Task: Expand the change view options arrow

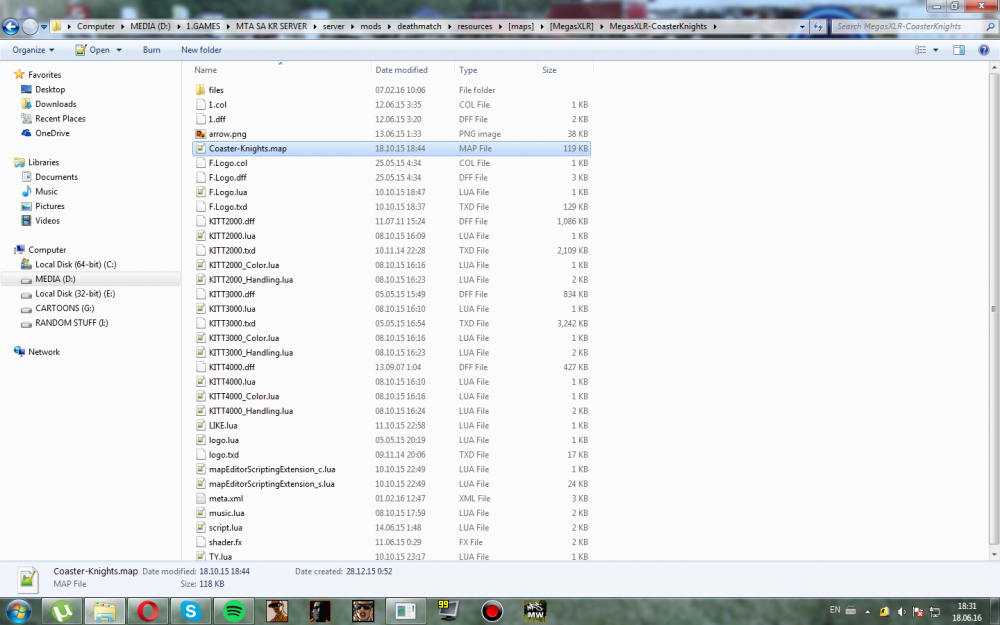Action: pyautogui.click(x=936, y=50)
